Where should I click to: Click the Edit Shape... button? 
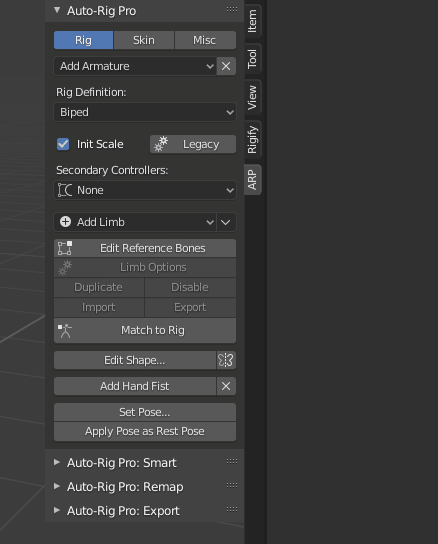(x=135, y=360)
